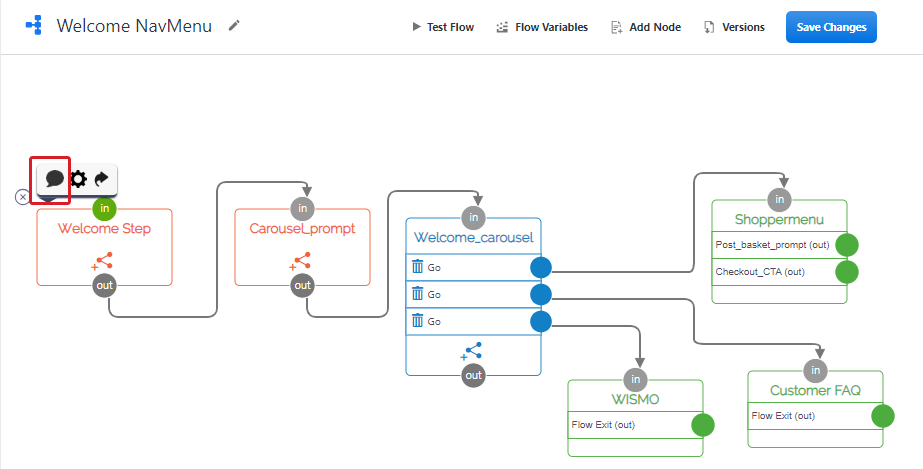Viewport: 923px width, 469px height.
Task: Delete the first Go item via trash icon
Action: [418, 267]
